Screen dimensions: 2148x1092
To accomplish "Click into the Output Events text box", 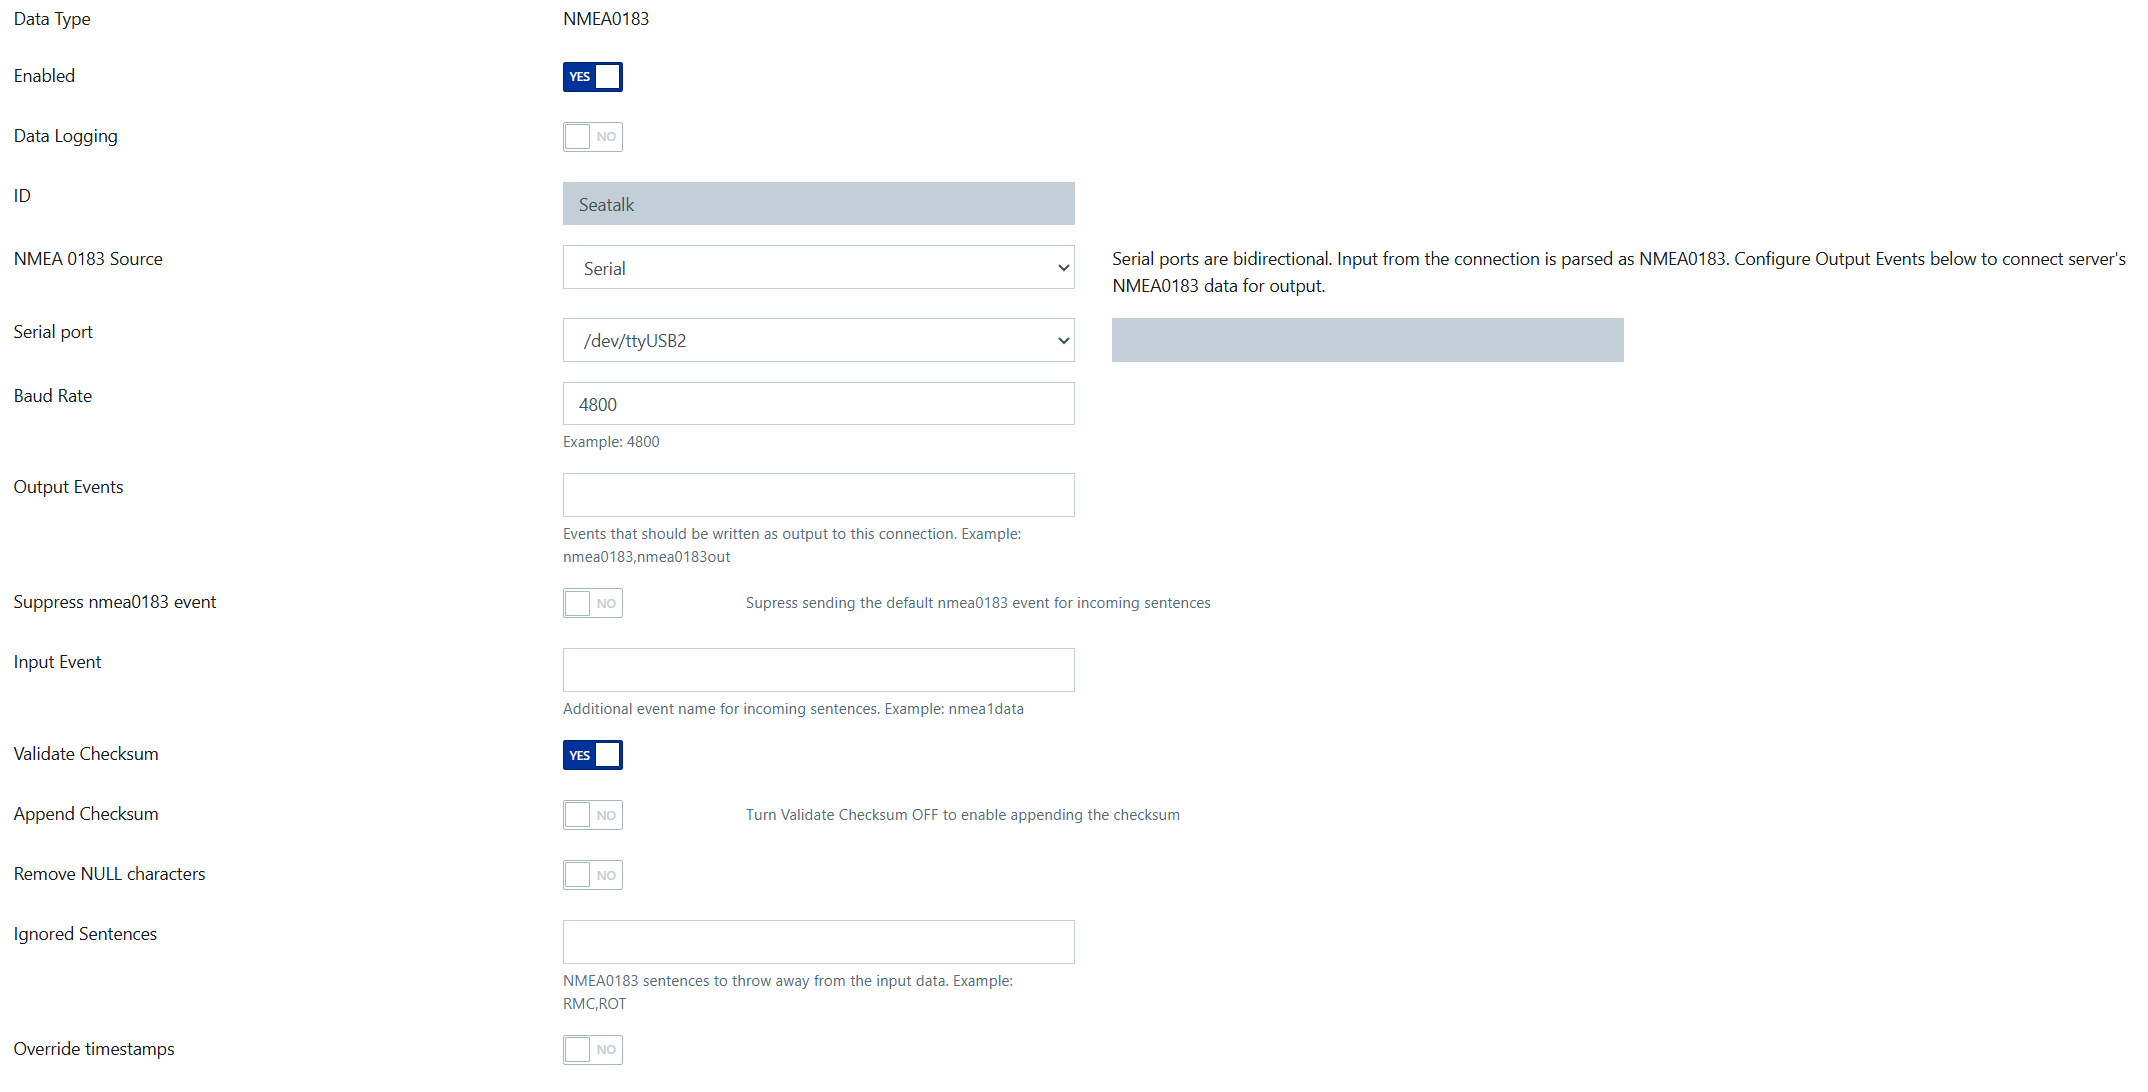I will click(x=818, y=495).
